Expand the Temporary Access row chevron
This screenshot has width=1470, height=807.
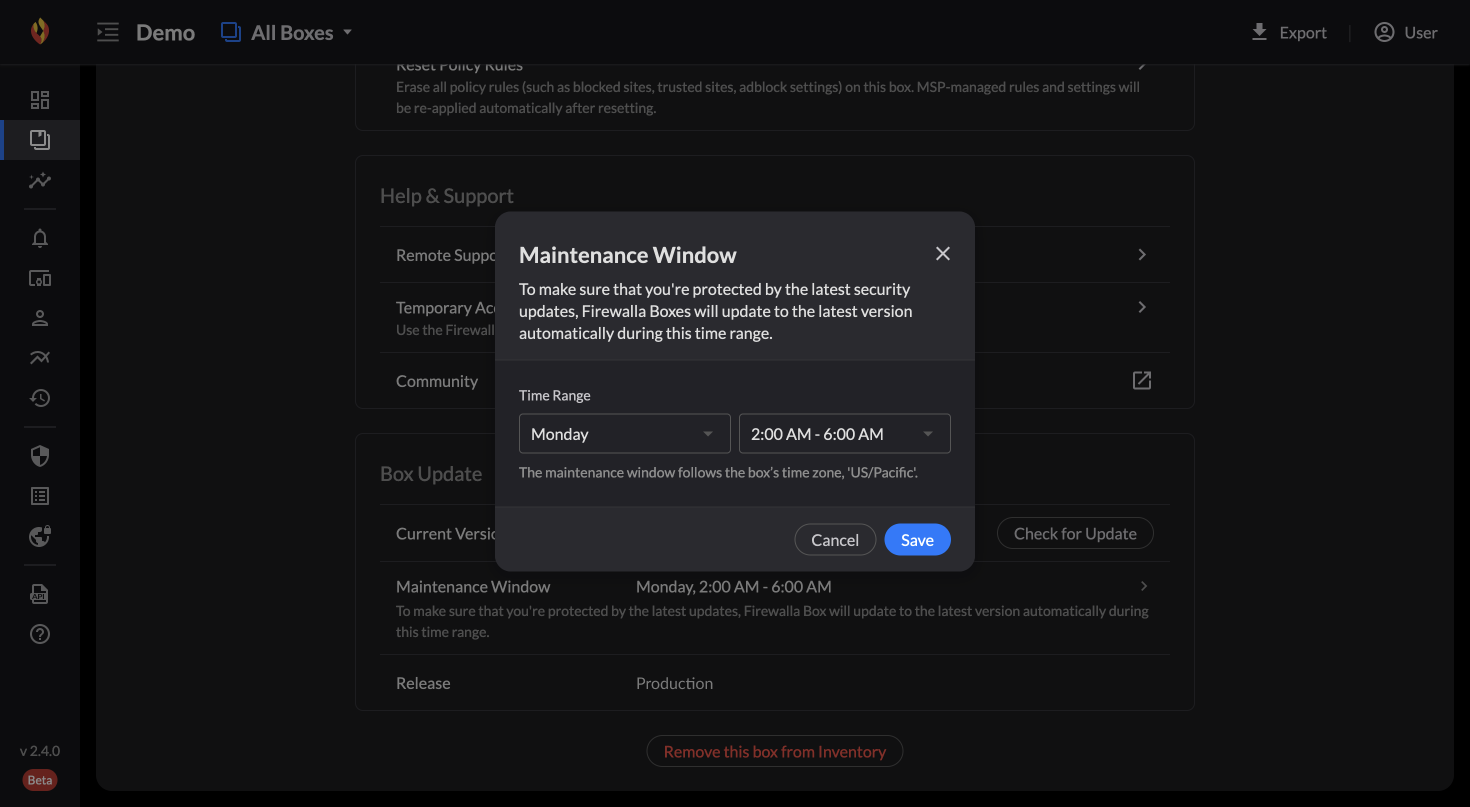(1142, 307)
